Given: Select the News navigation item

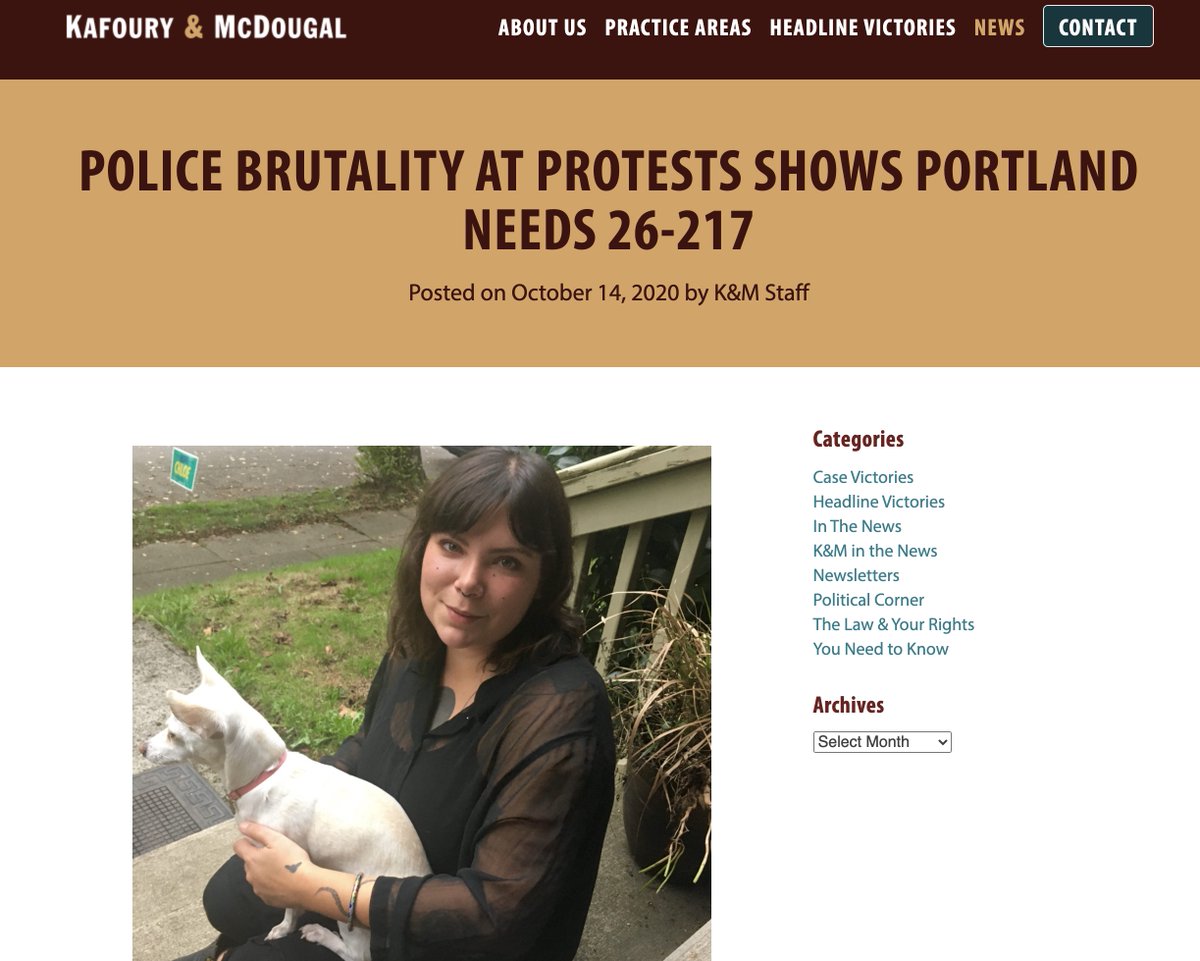Looking at the screenshot, I should (x=999, y=27).
